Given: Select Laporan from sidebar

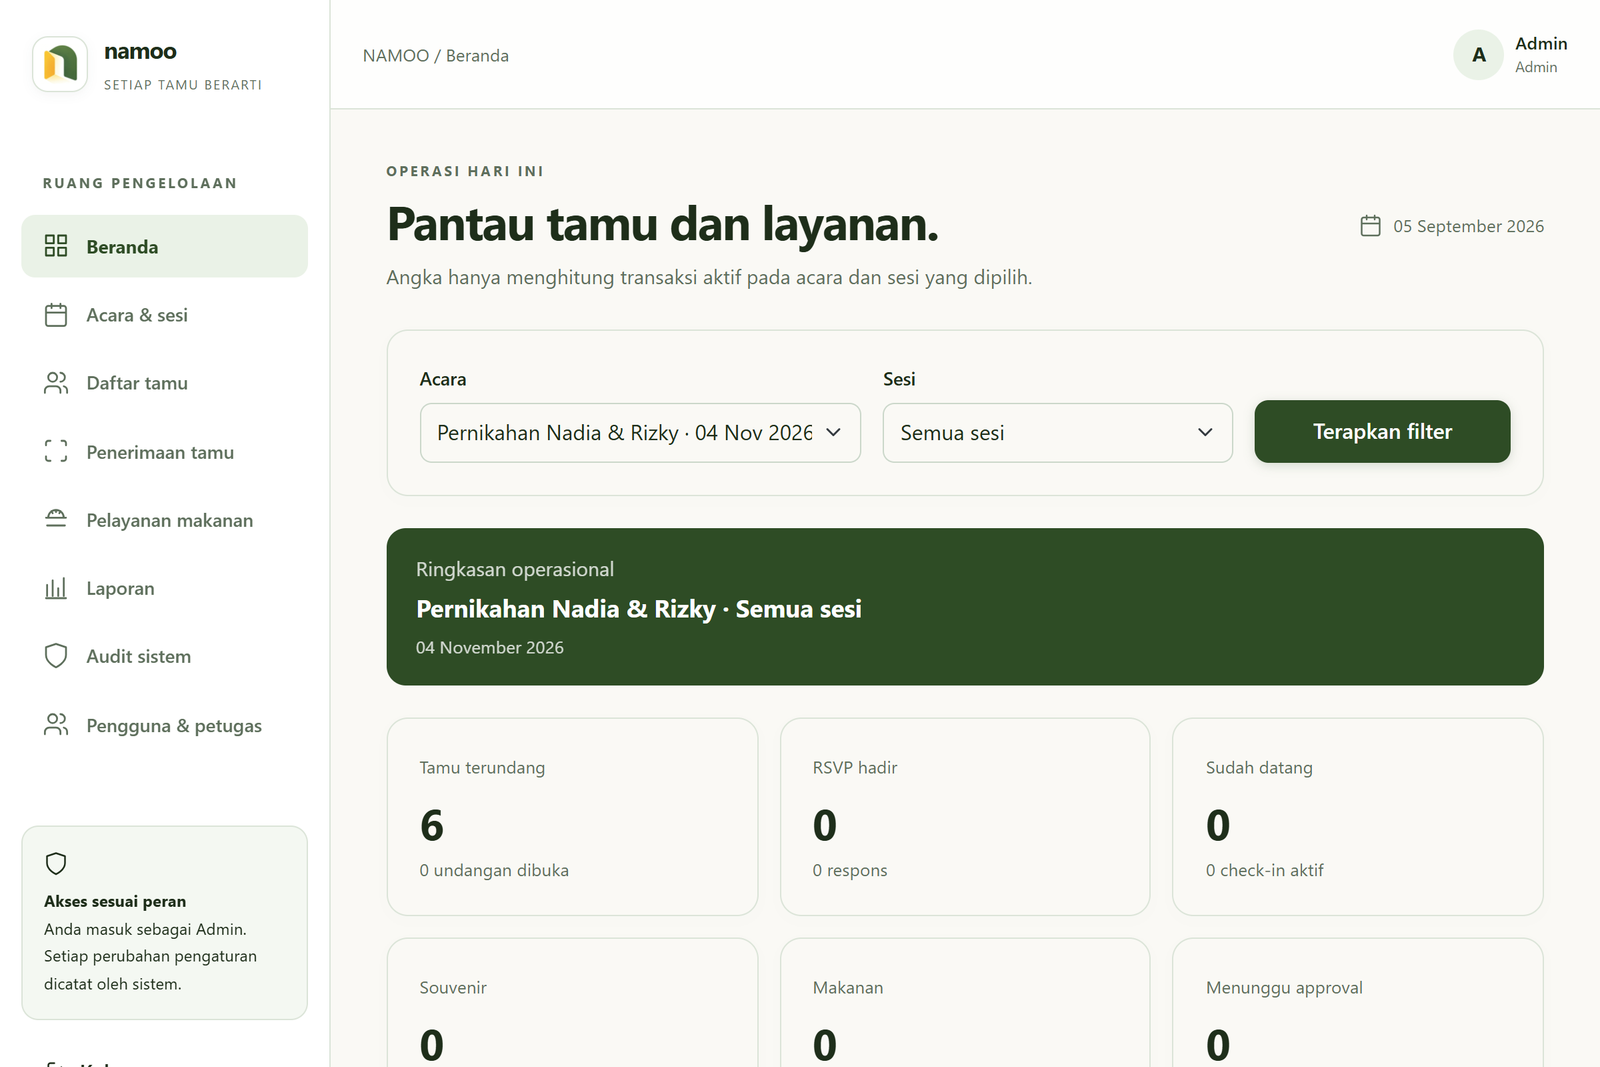Looking at the screenshot, I should (x=165, y=588).
